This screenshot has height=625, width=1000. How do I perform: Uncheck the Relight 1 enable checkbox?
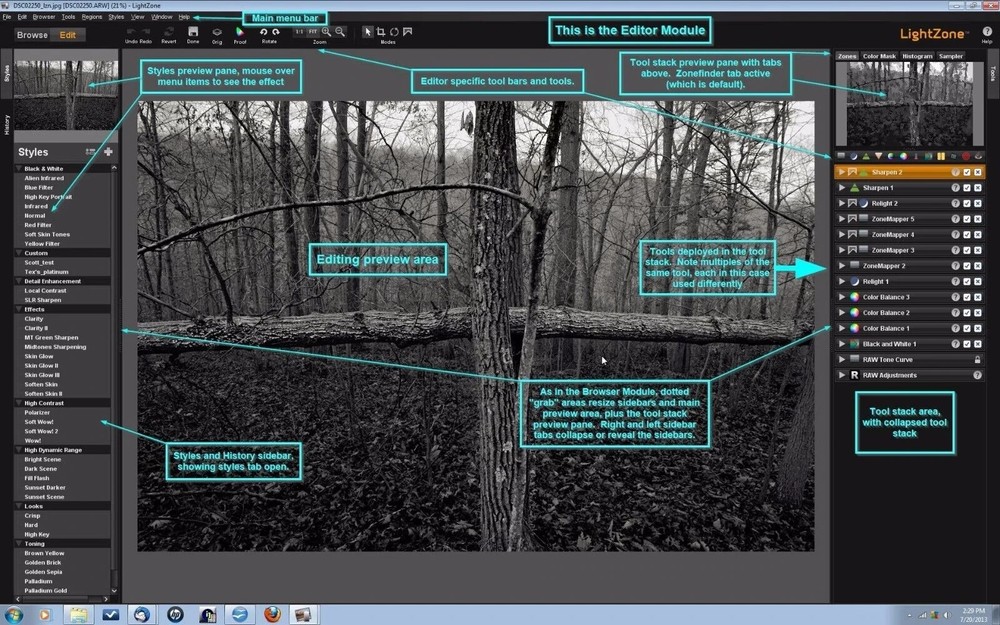pyautogui.click(x=966, y=279)
